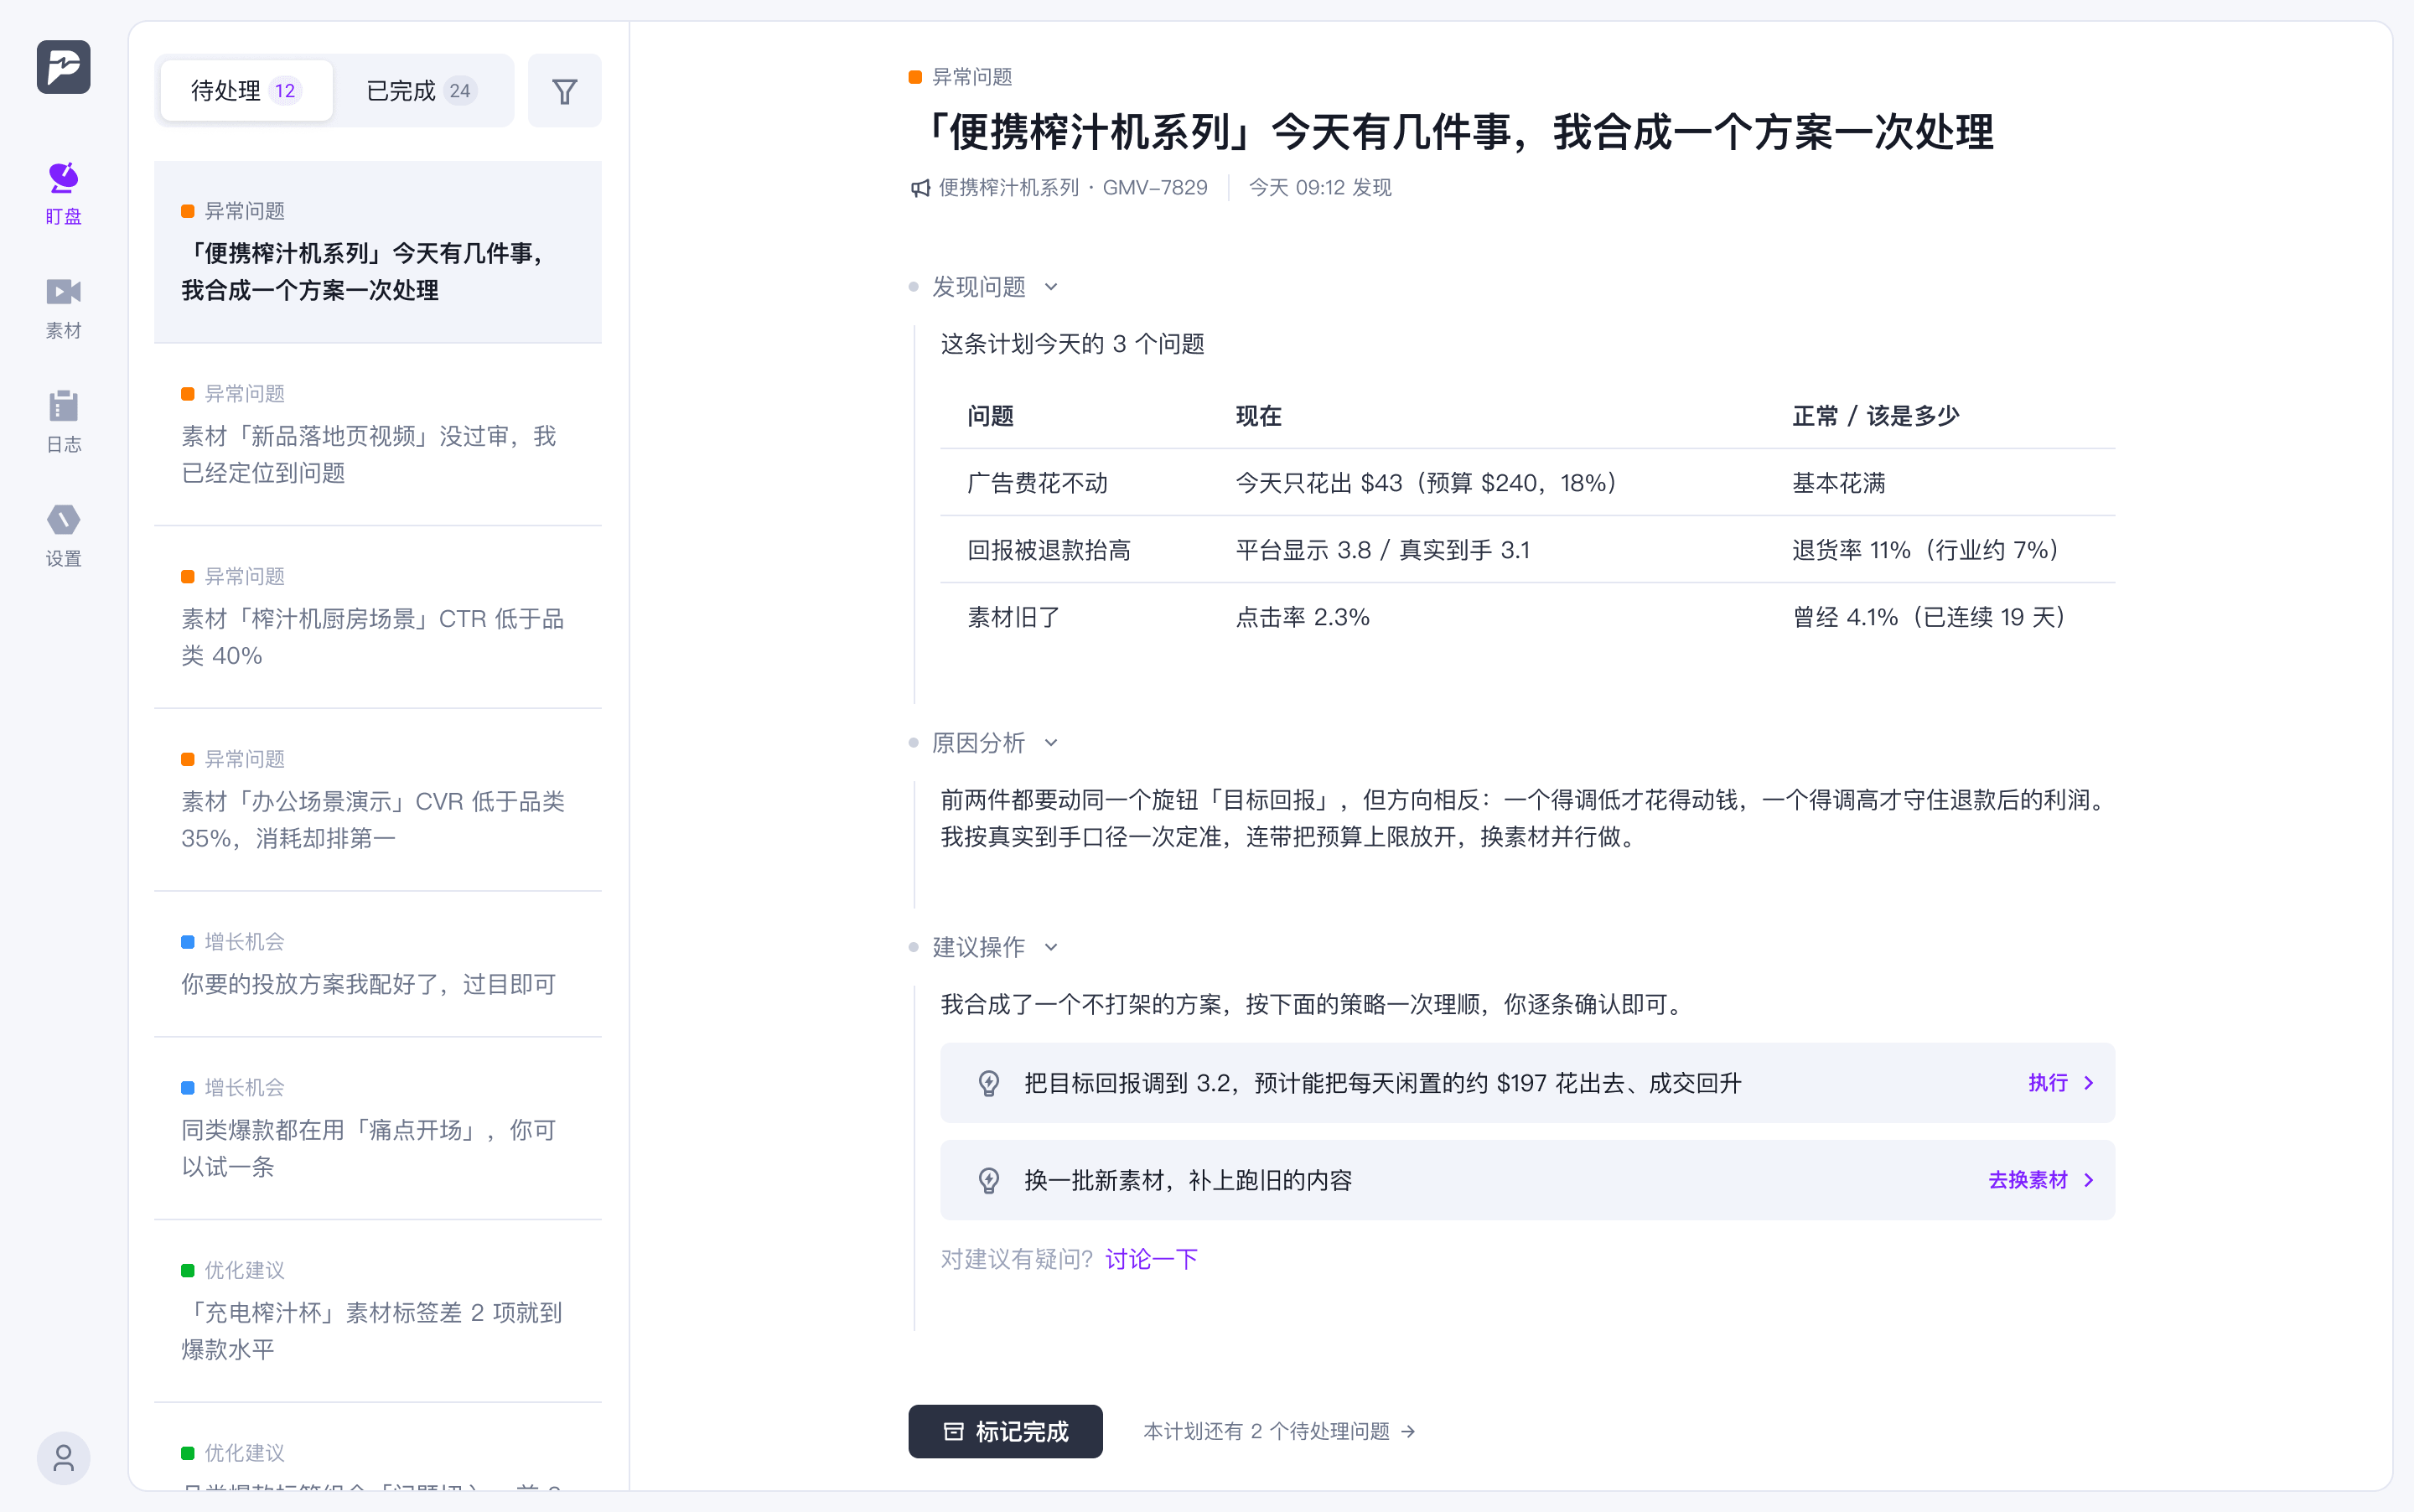Click 今天 09:12 发现 timestamp
2414x1512 pixels.
pyautogui.click(x=1320, y=188)
